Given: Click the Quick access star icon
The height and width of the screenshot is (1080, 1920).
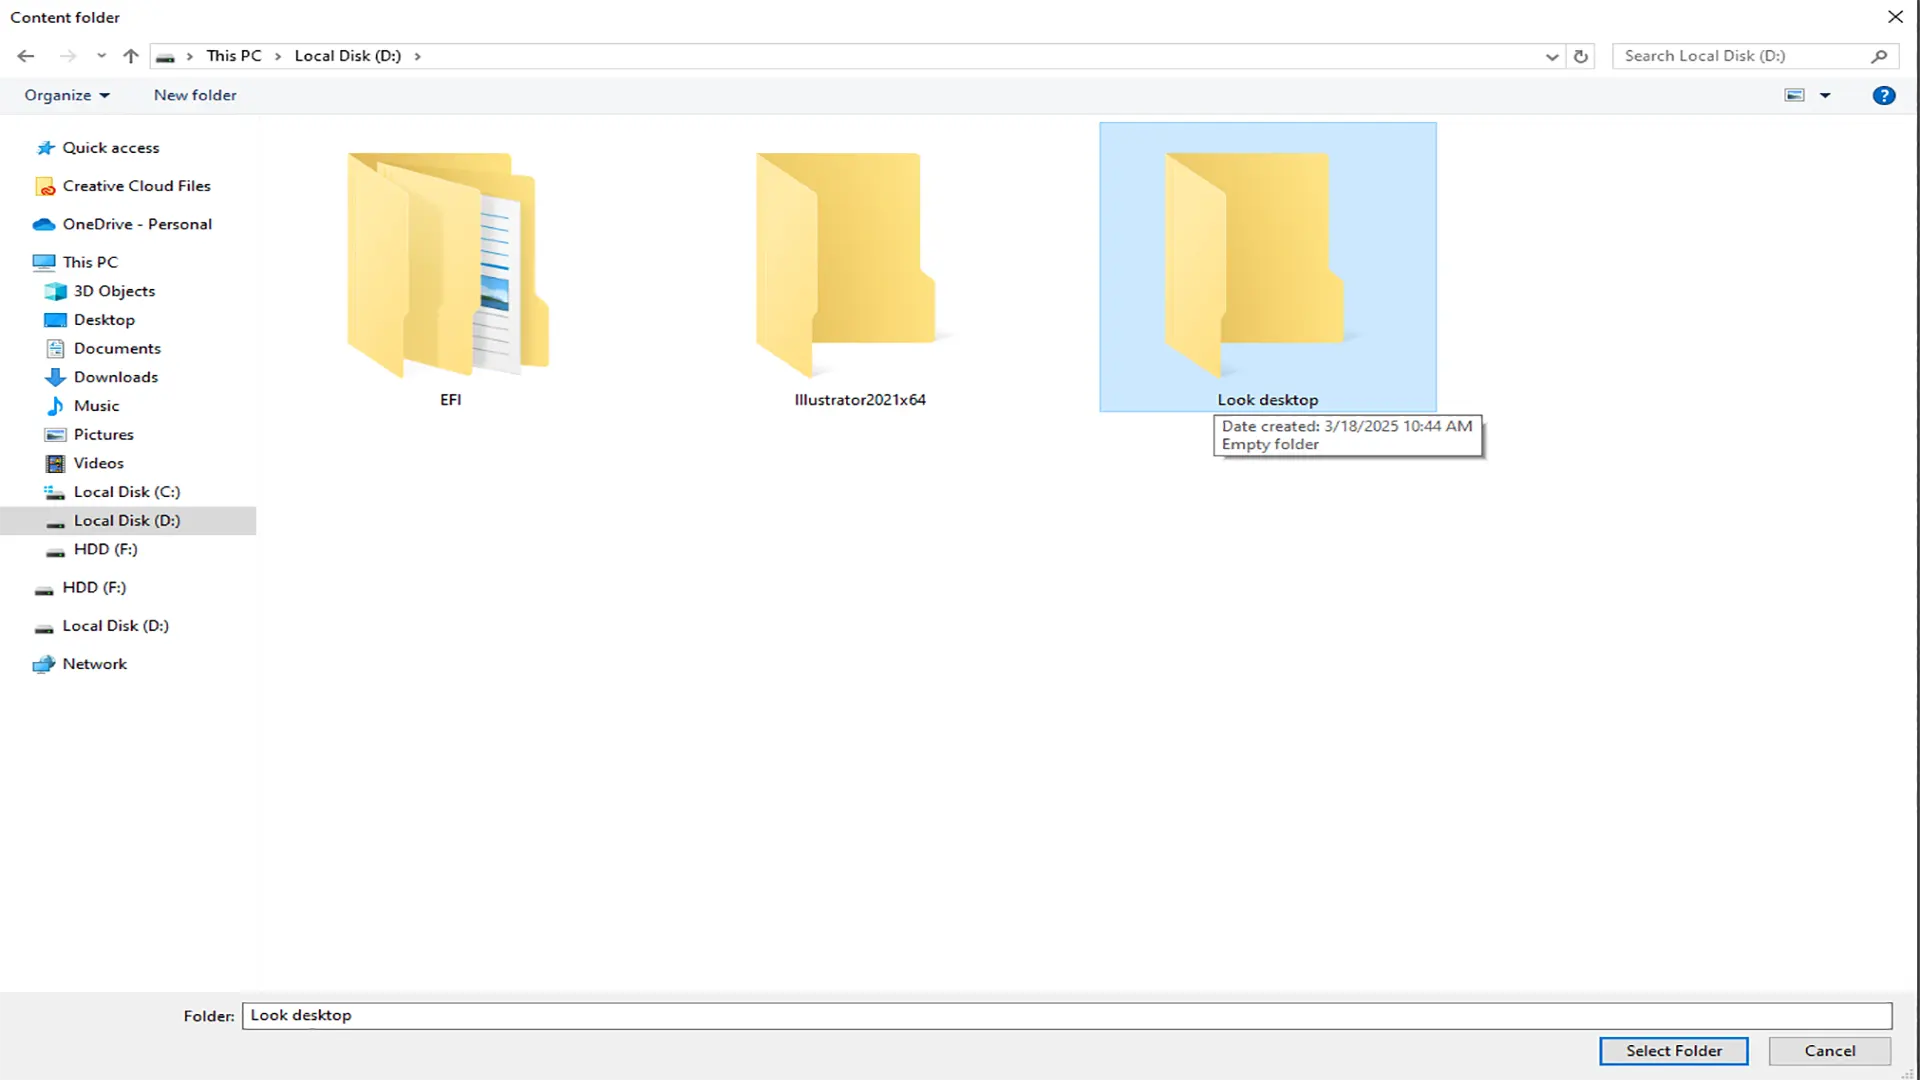Looking at the screenshot, I should point(45,148).
